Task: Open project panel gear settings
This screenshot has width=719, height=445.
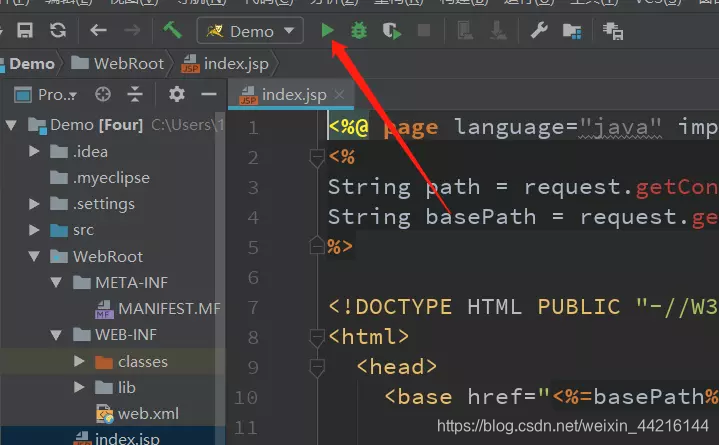Action: (x=177, y=95)
